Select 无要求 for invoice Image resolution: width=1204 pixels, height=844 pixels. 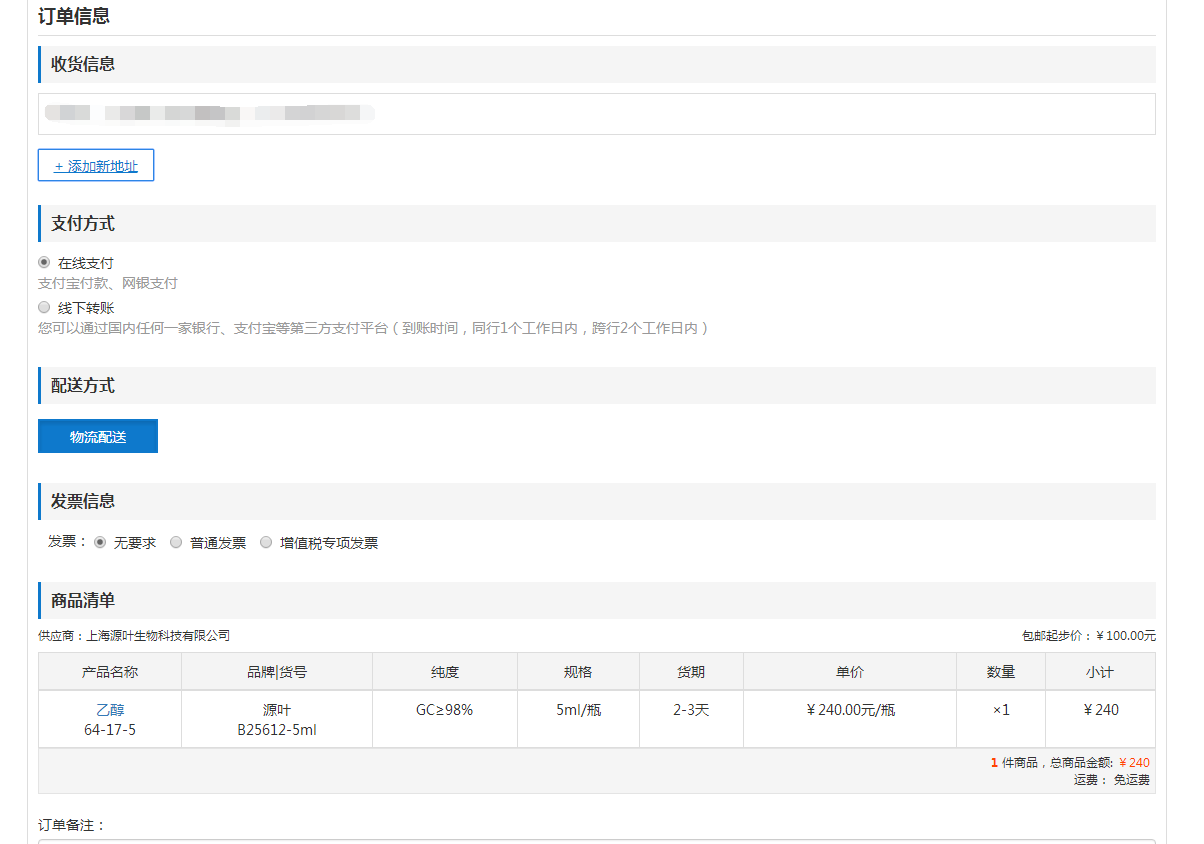tap(100, 543)
